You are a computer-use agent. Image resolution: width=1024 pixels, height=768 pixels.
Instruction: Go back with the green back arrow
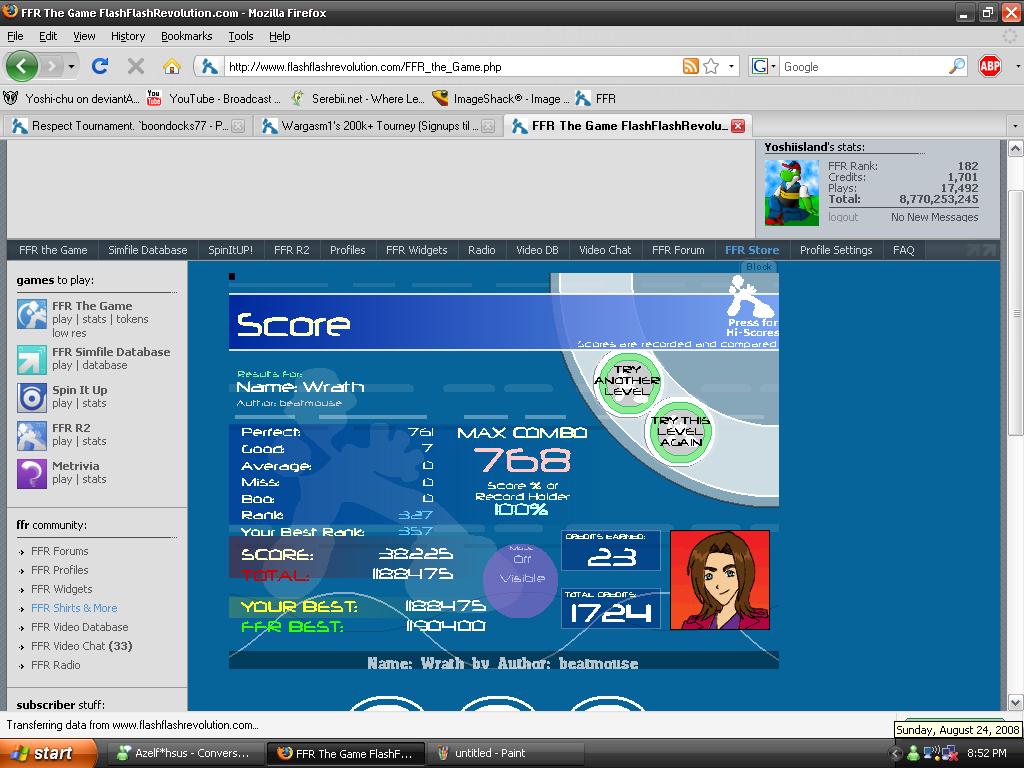tap(22, 66)
